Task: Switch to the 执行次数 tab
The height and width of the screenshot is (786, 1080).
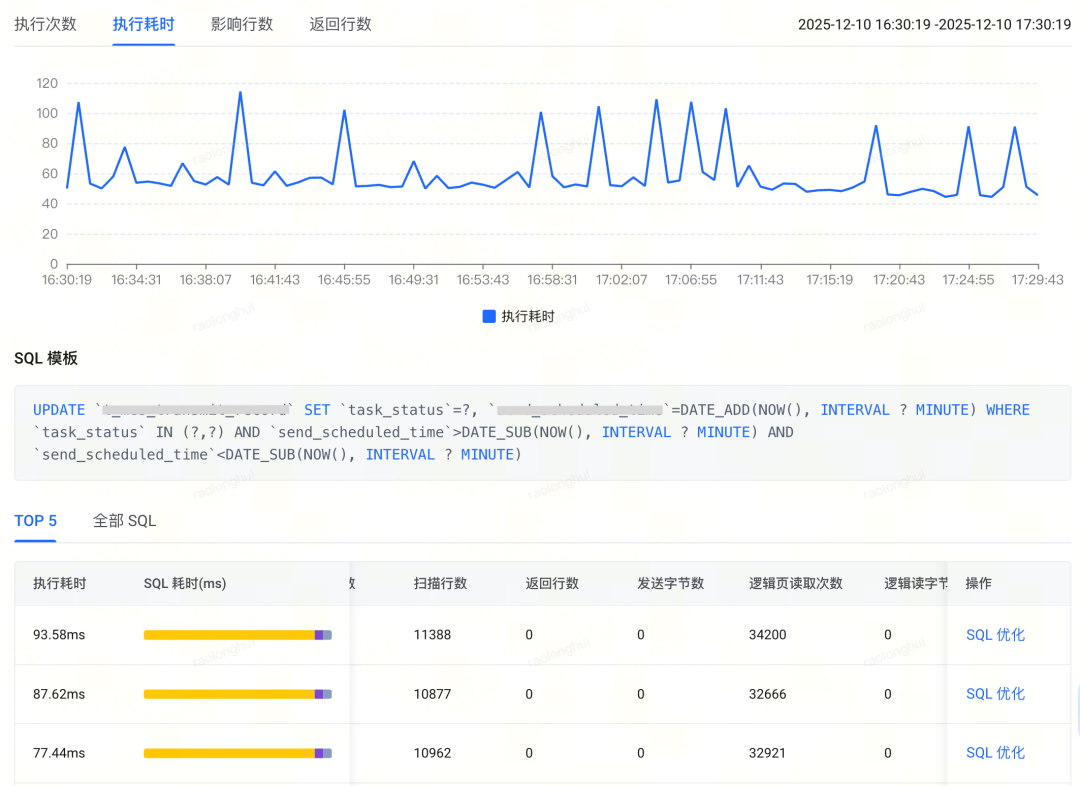Action: pos(45,24)
